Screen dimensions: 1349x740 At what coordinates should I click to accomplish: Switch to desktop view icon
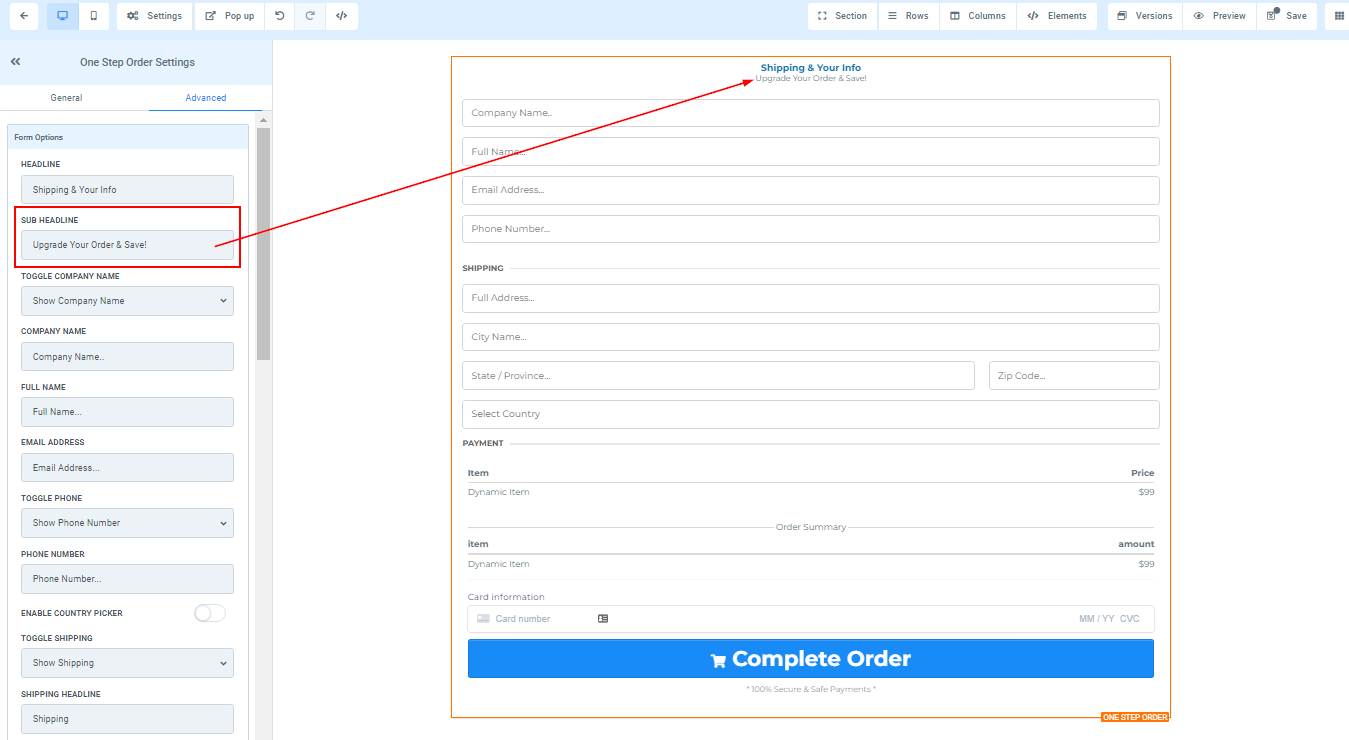point(63,16)
